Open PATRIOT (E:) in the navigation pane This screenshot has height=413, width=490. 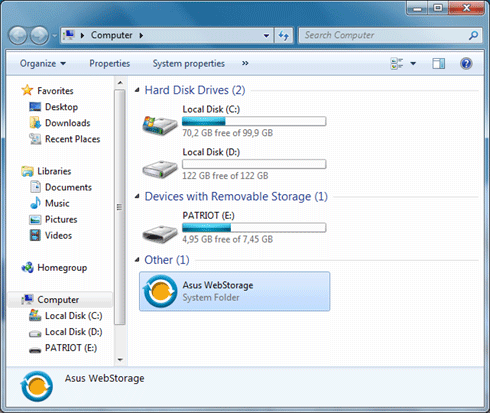(x=71, y=348)
